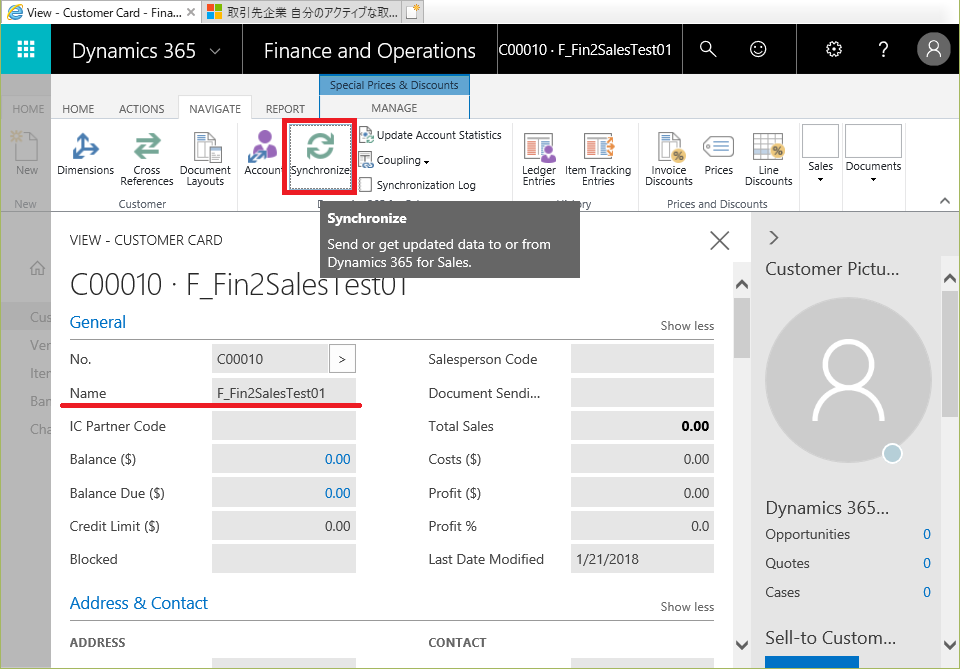The height and width of the screenshot is (669, 960).
Task: Collapse the ribbon with the caret
Action: pyautogui.click(x=945, y=201)
